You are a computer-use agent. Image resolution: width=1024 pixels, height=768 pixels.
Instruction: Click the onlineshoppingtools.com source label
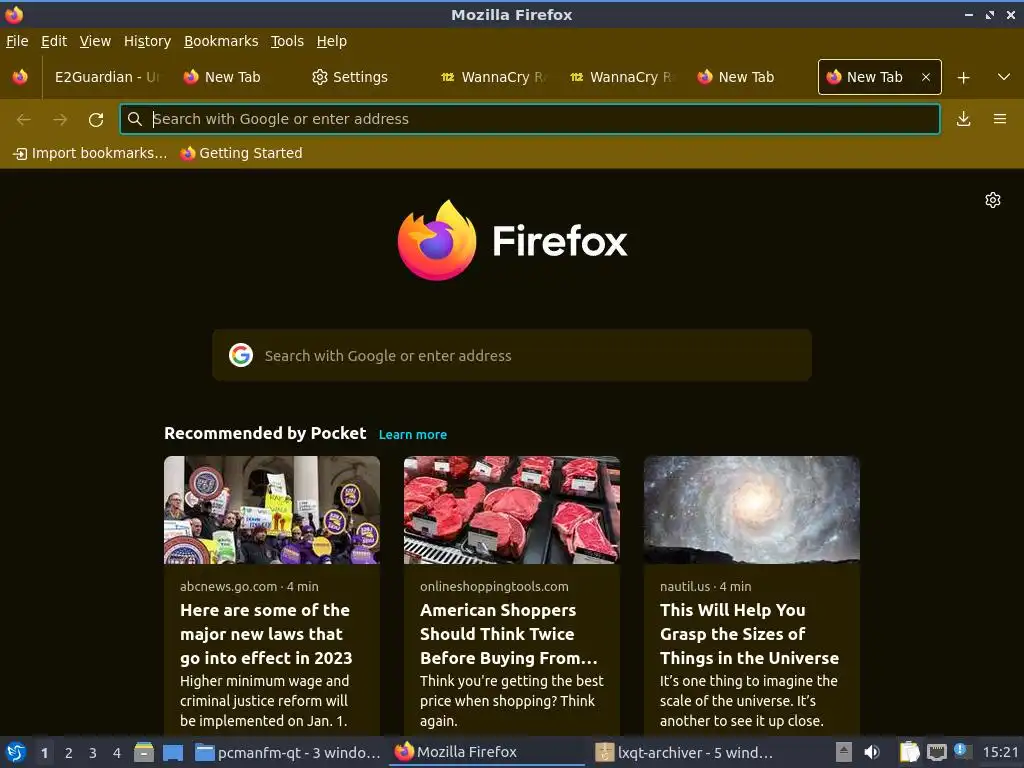[x=494, y=586]
